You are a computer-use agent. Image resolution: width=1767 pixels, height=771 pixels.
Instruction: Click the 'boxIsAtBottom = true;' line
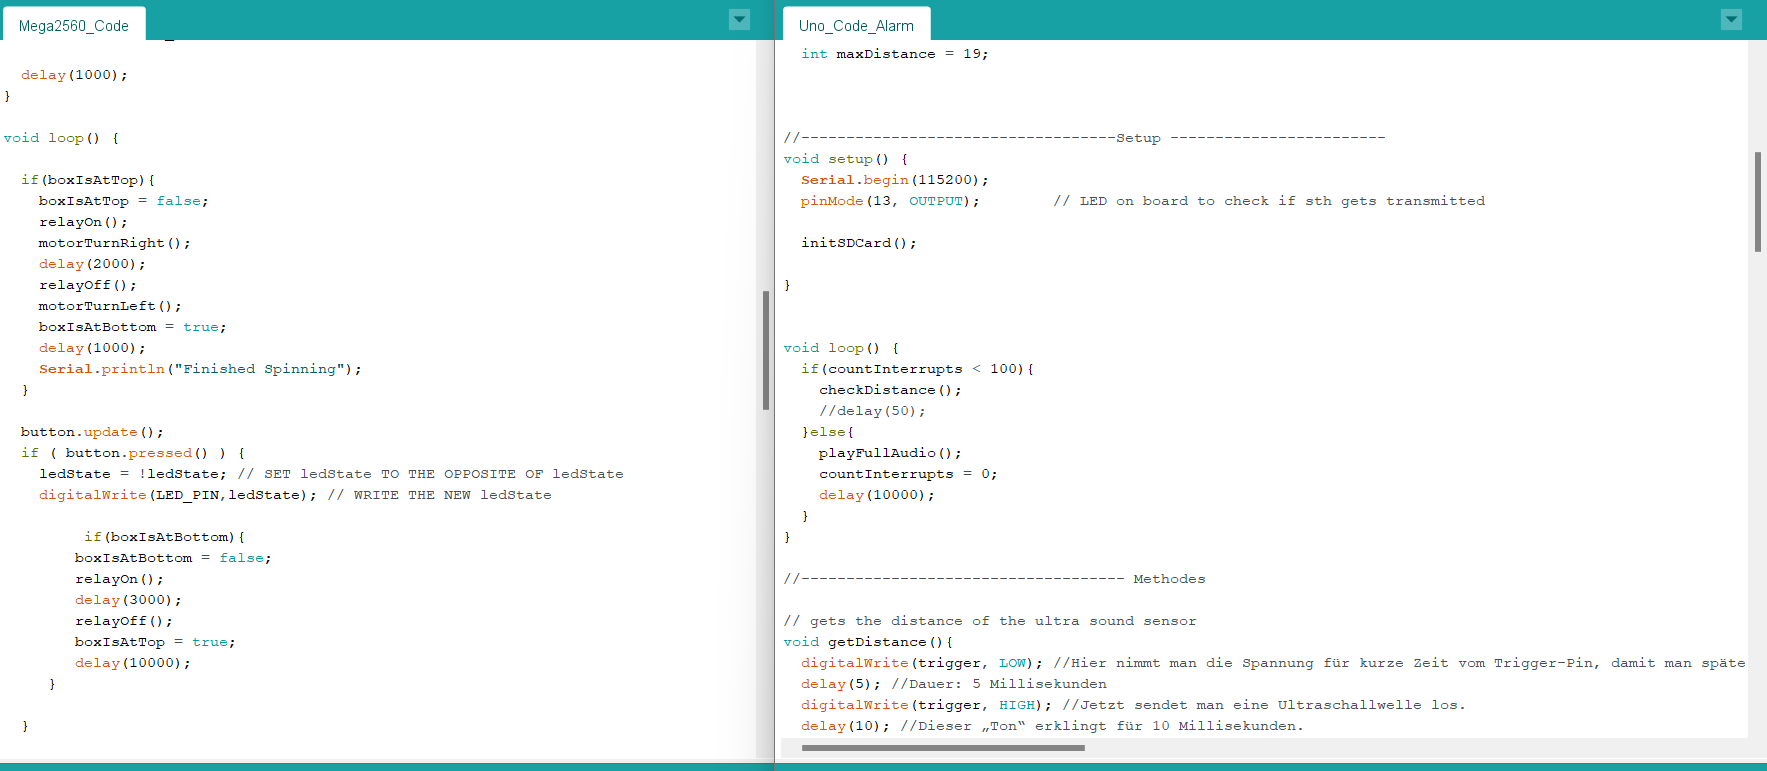(x=132, y=327)
